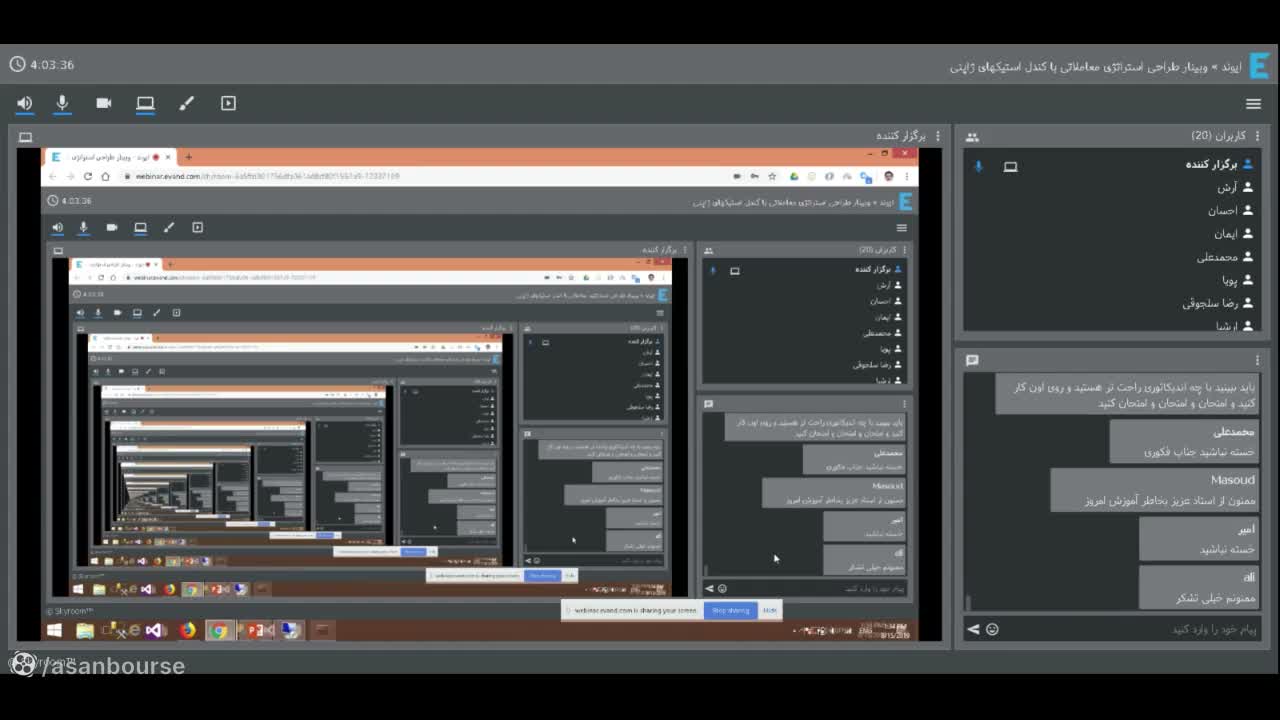Screen dimensions: 1280x720
Task: Click the امیر chat message bubble
Action: pyautogui.click(x=1199, y=539)
